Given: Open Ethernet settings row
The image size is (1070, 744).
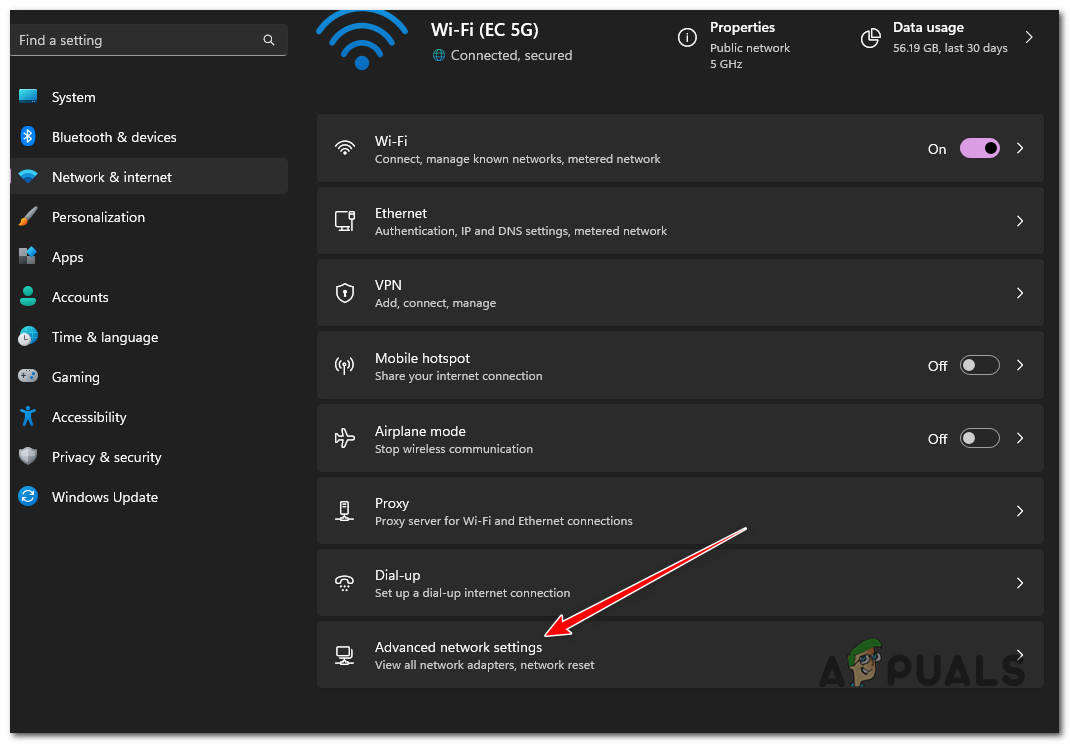Looking at the screenshot, I should click(x=680, y=220).
